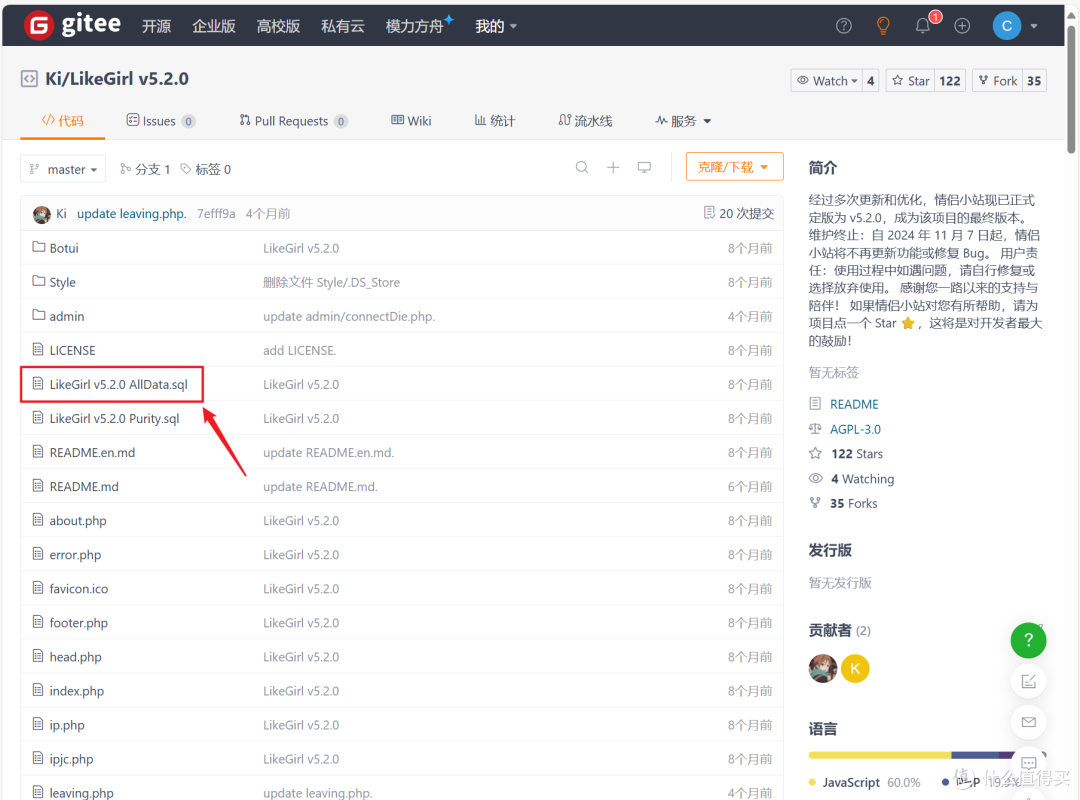This screenshot has width=1080, height=800.
Task: Open 开源 in the top navigation
Action: pos(156,26)
